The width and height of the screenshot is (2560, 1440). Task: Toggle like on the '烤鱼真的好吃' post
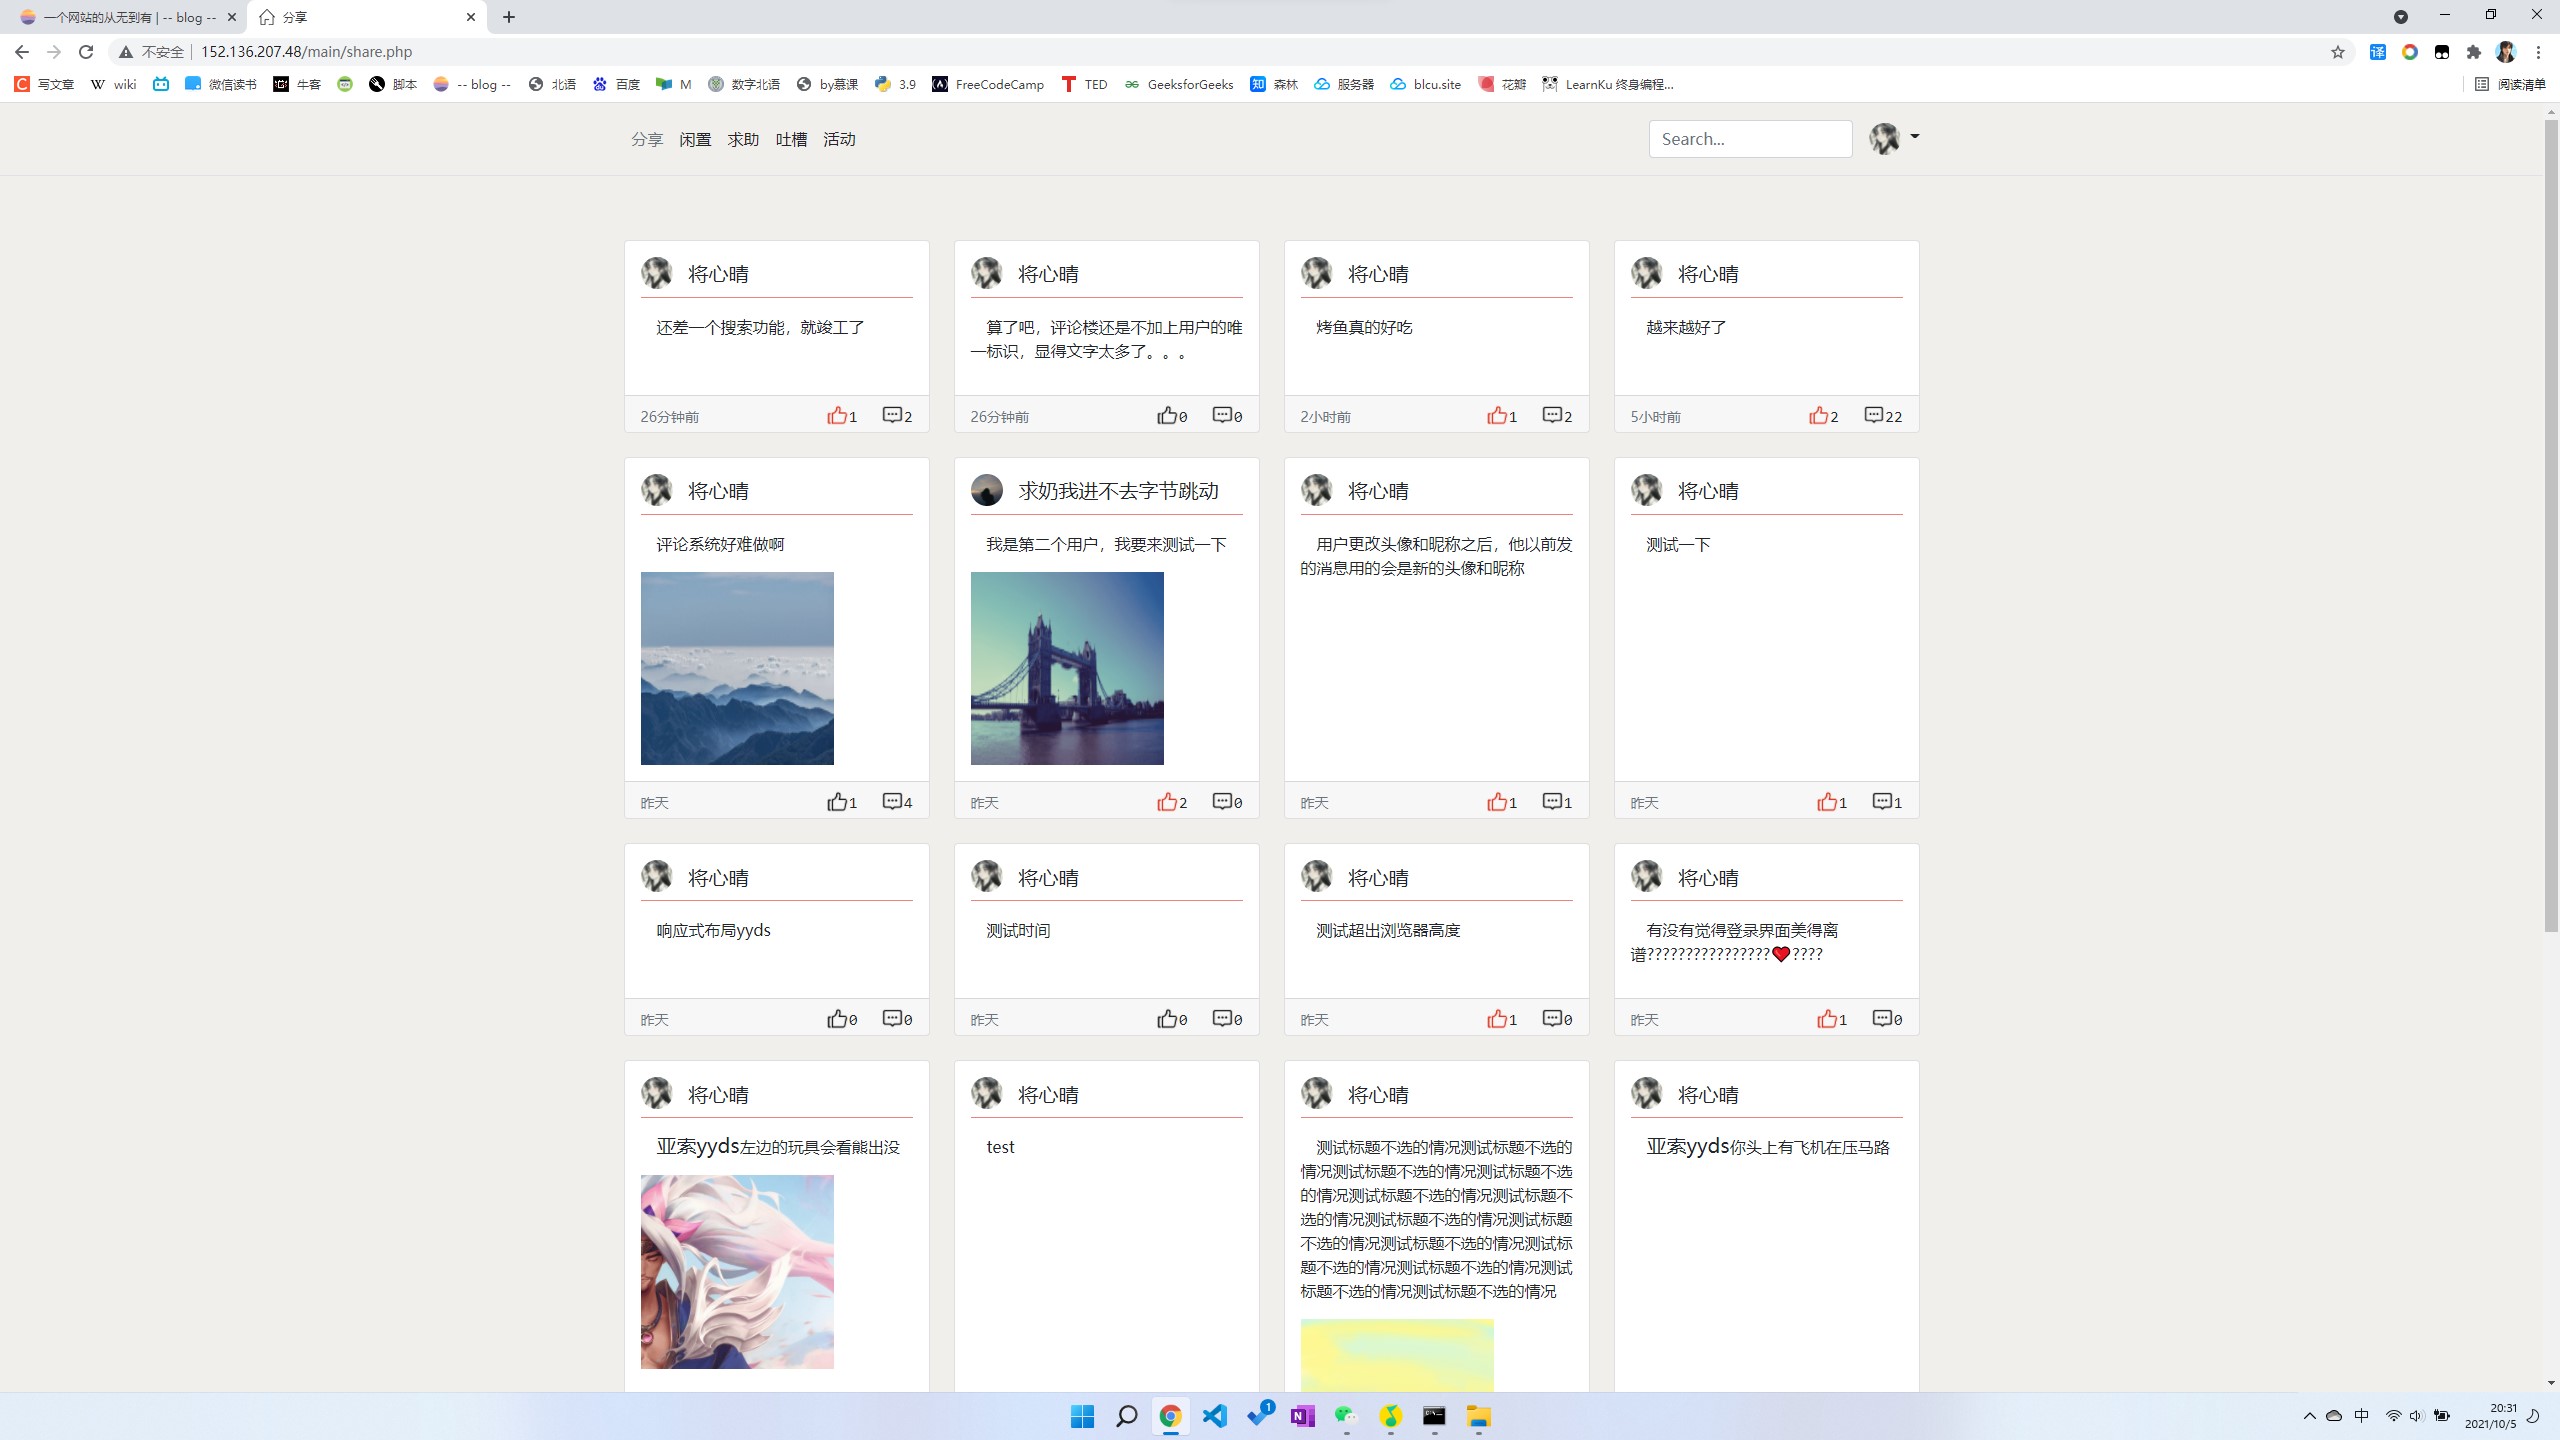pyautogui.click(x=1497, y=415)
